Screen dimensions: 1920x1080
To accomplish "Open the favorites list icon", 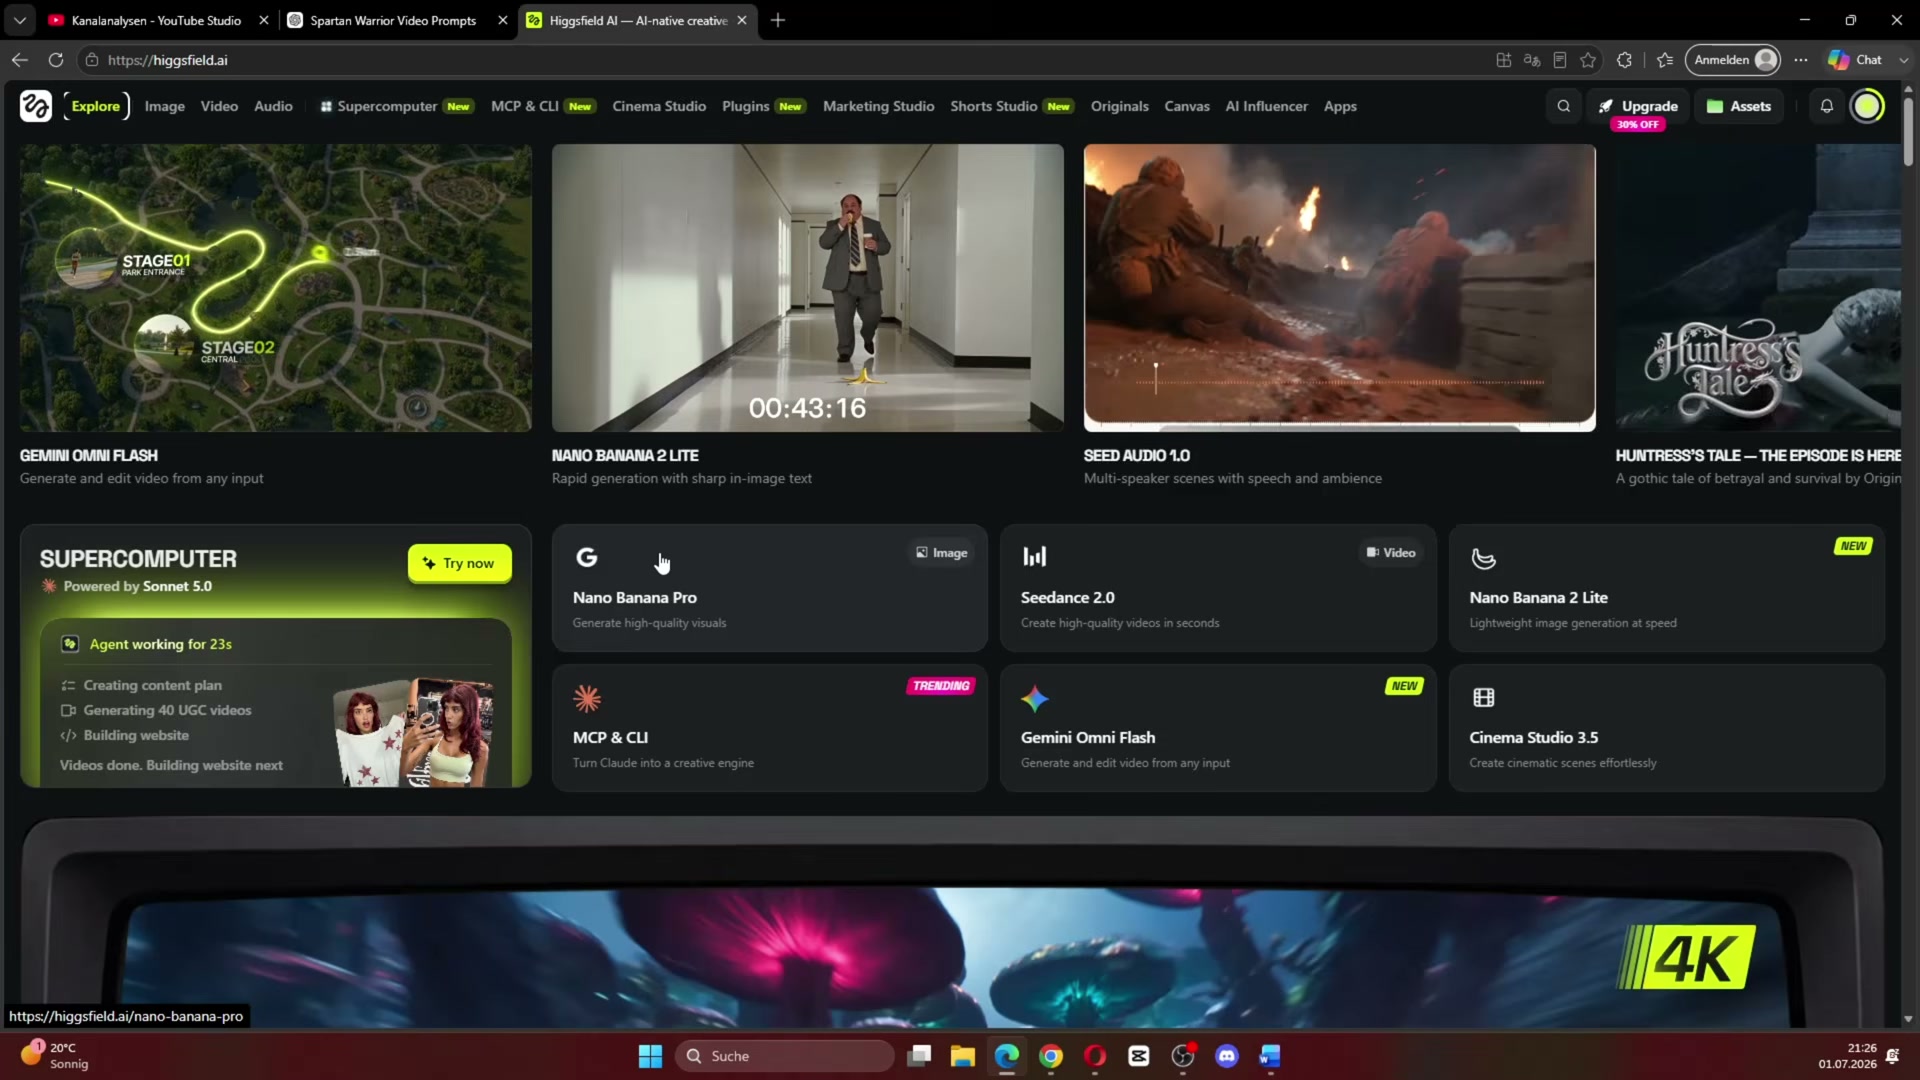I will pyautogui.click(x=1665, y=60).
